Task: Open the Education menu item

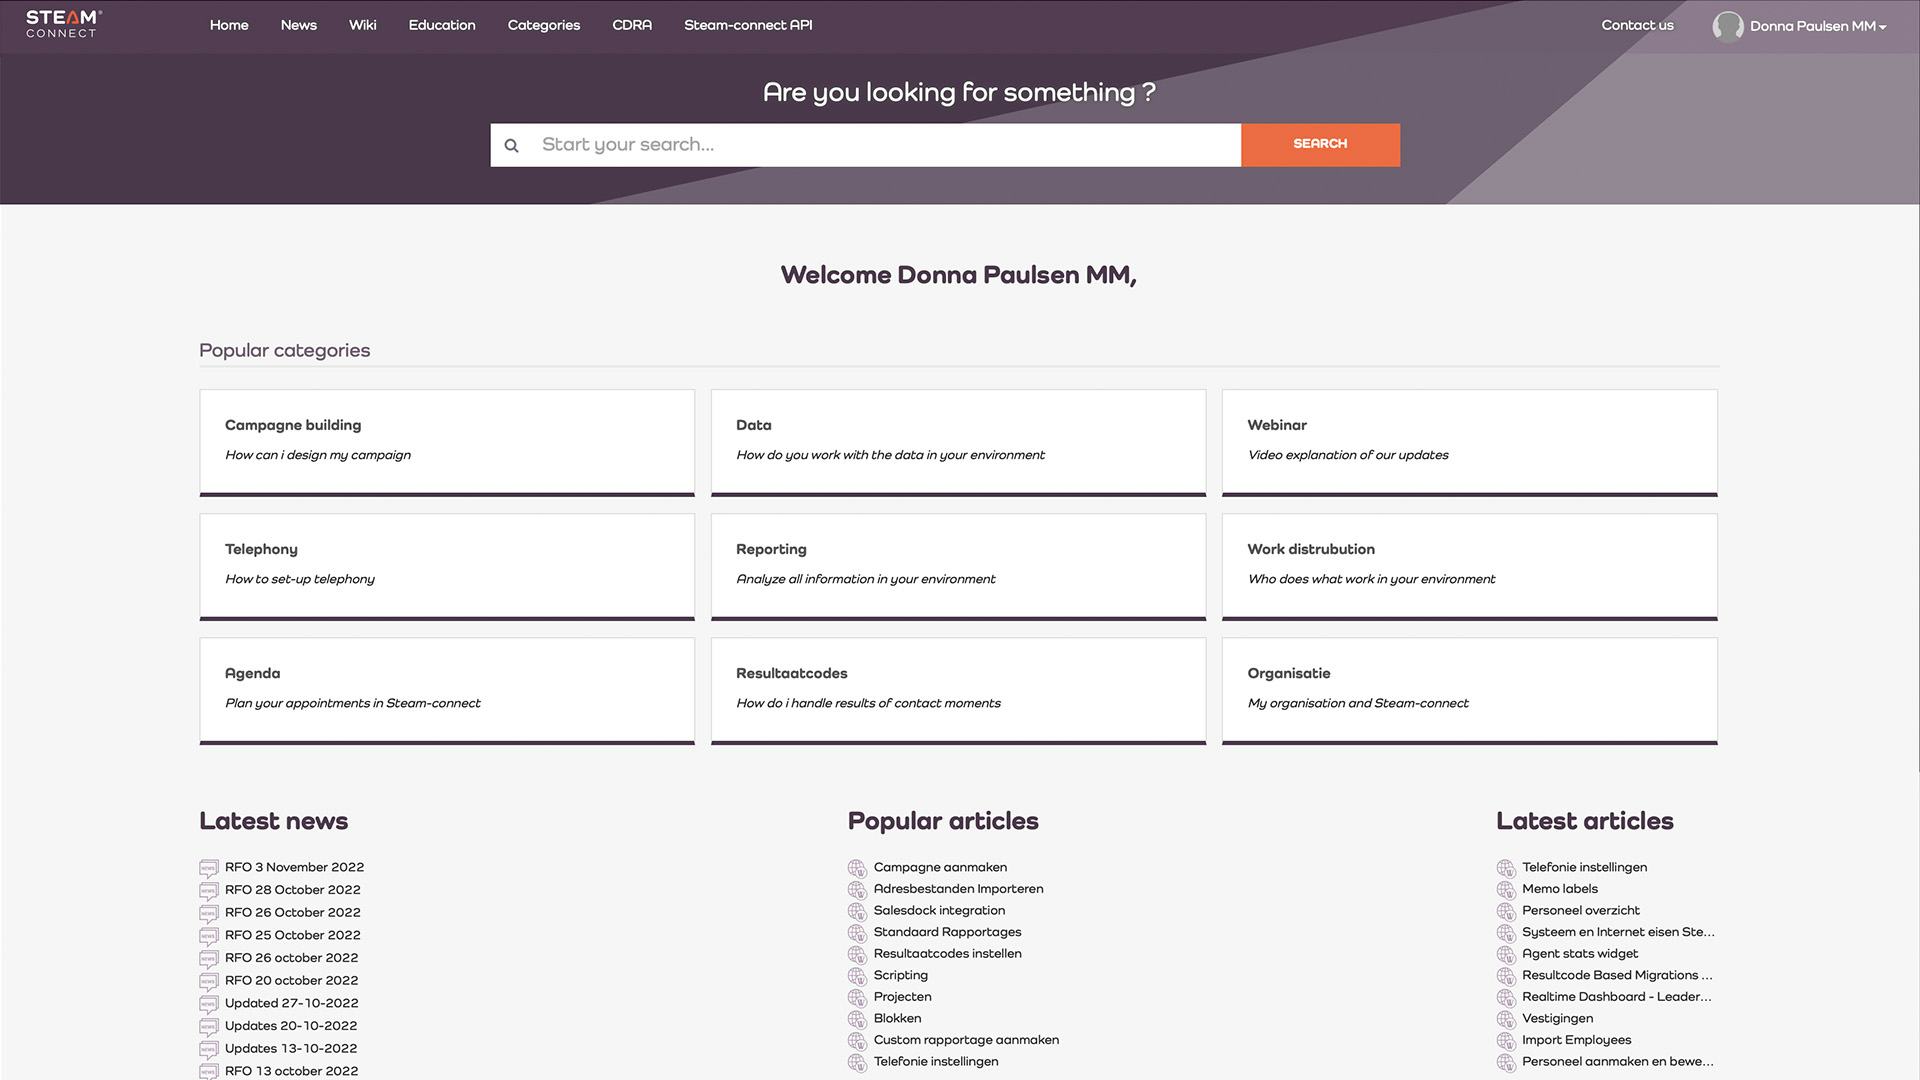Action: [441, 25]
